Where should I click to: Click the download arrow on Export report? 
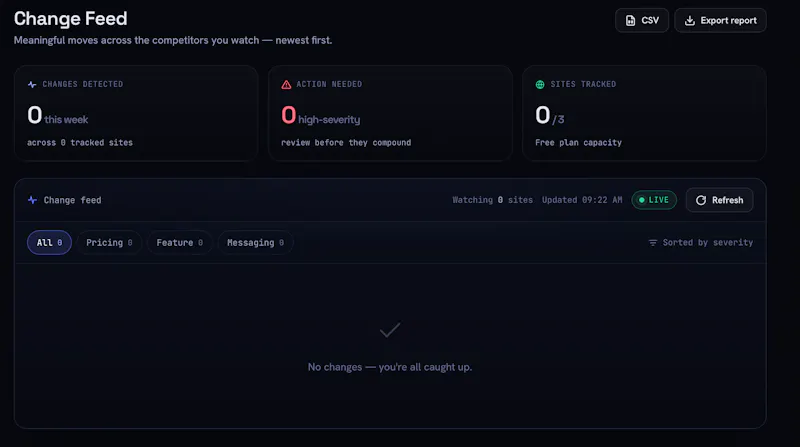click(x=689, y=20)
